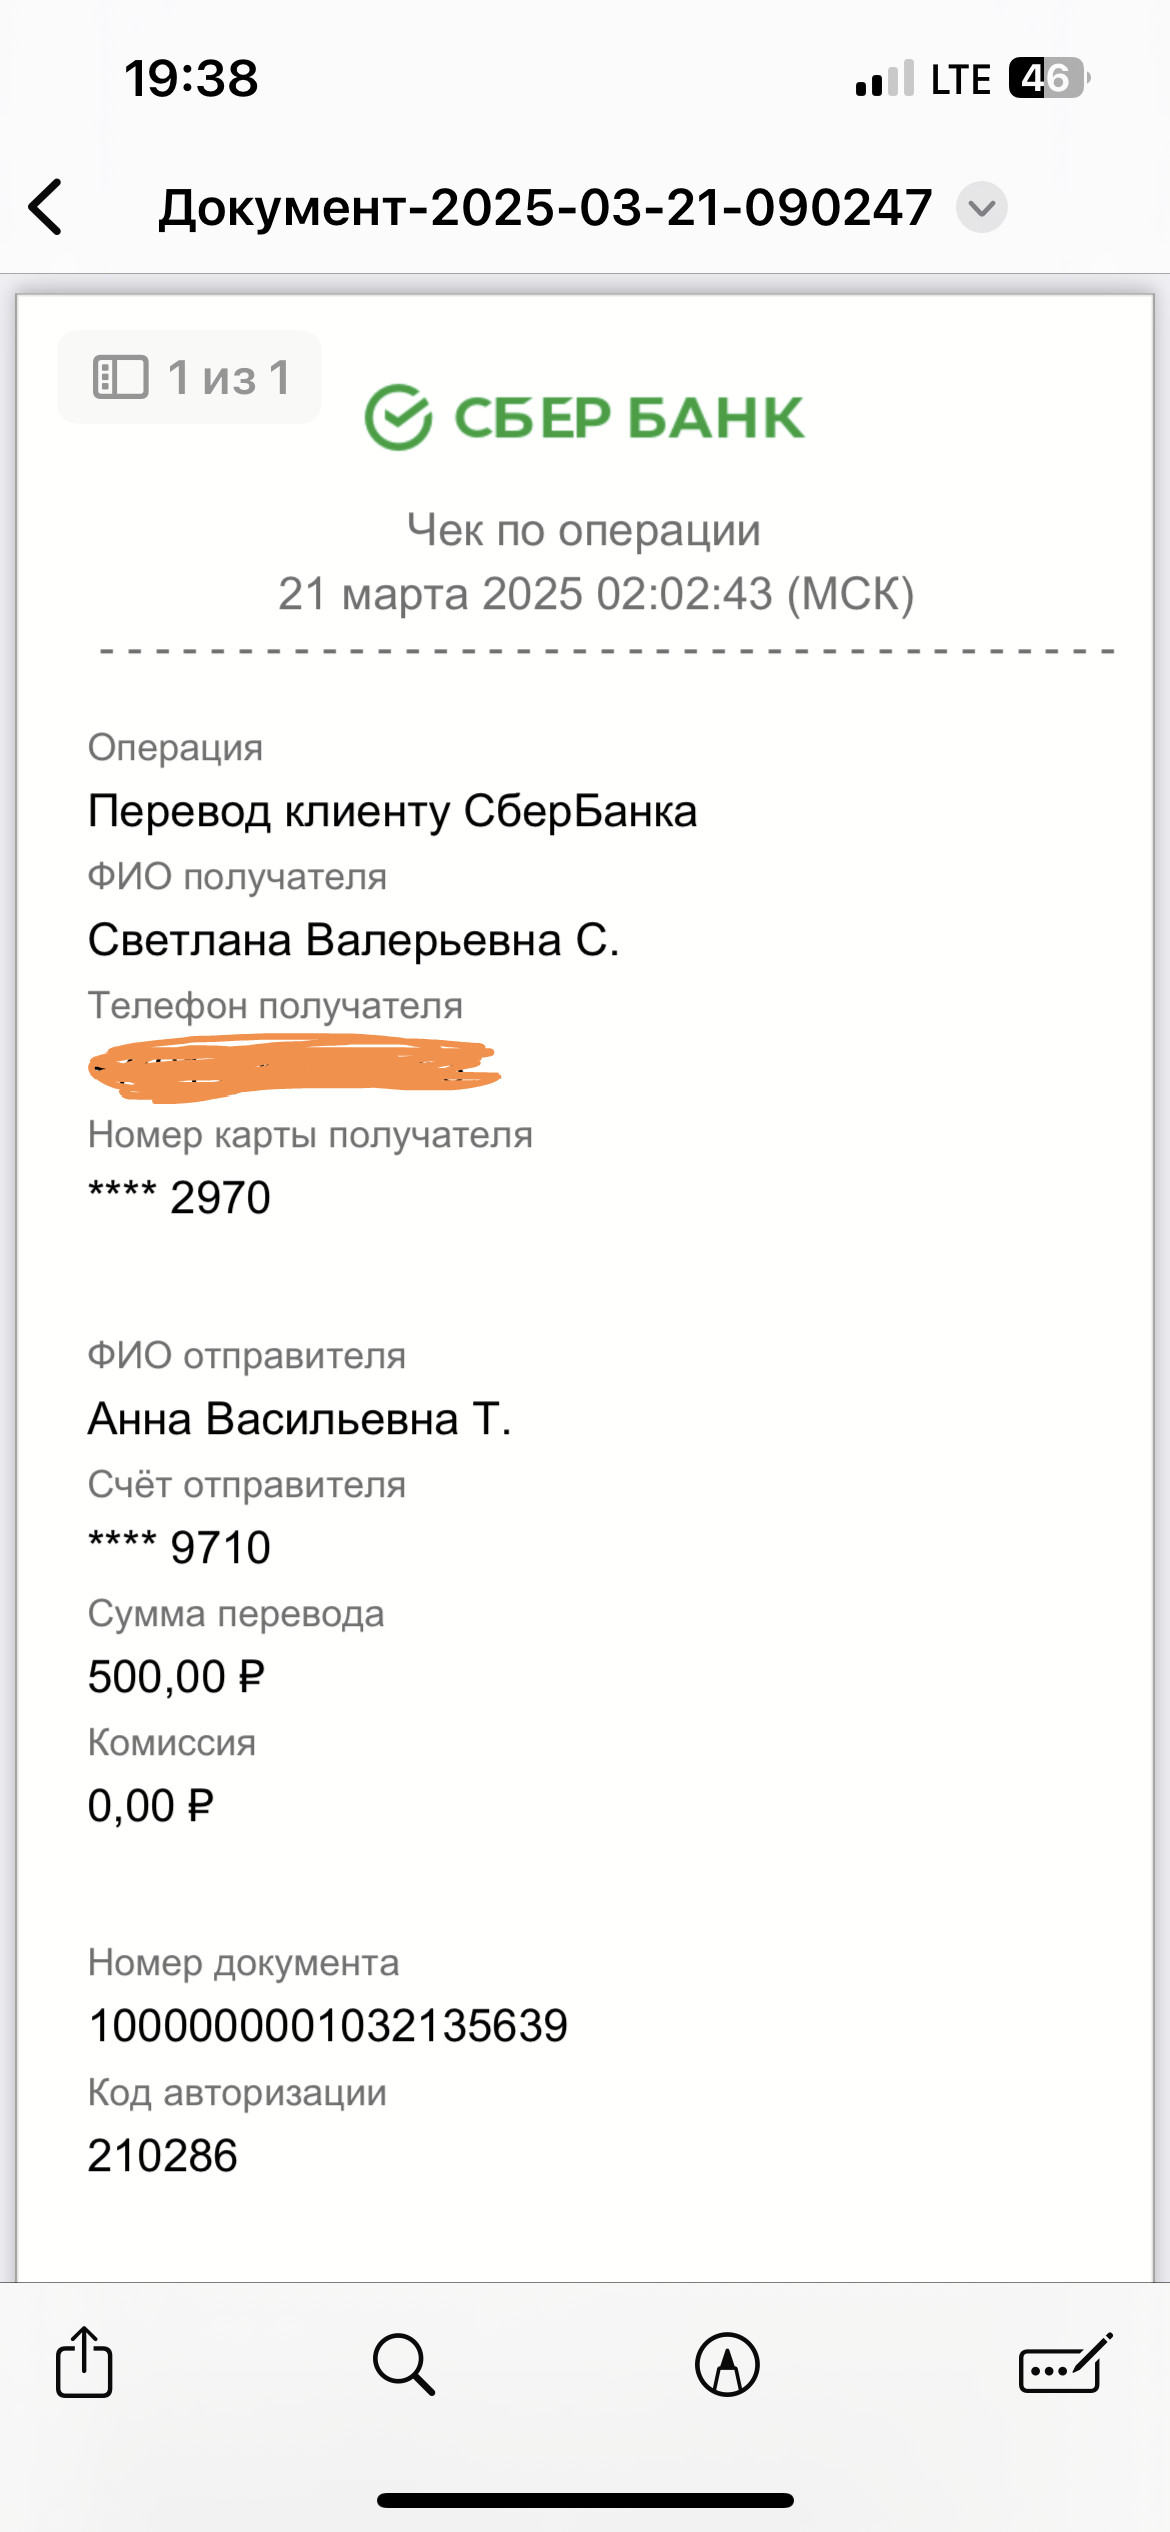The width and height of the screenshot is (1170, 2532).
Task: Tap the authorization code 210286
Action: tap(162, 2156)
